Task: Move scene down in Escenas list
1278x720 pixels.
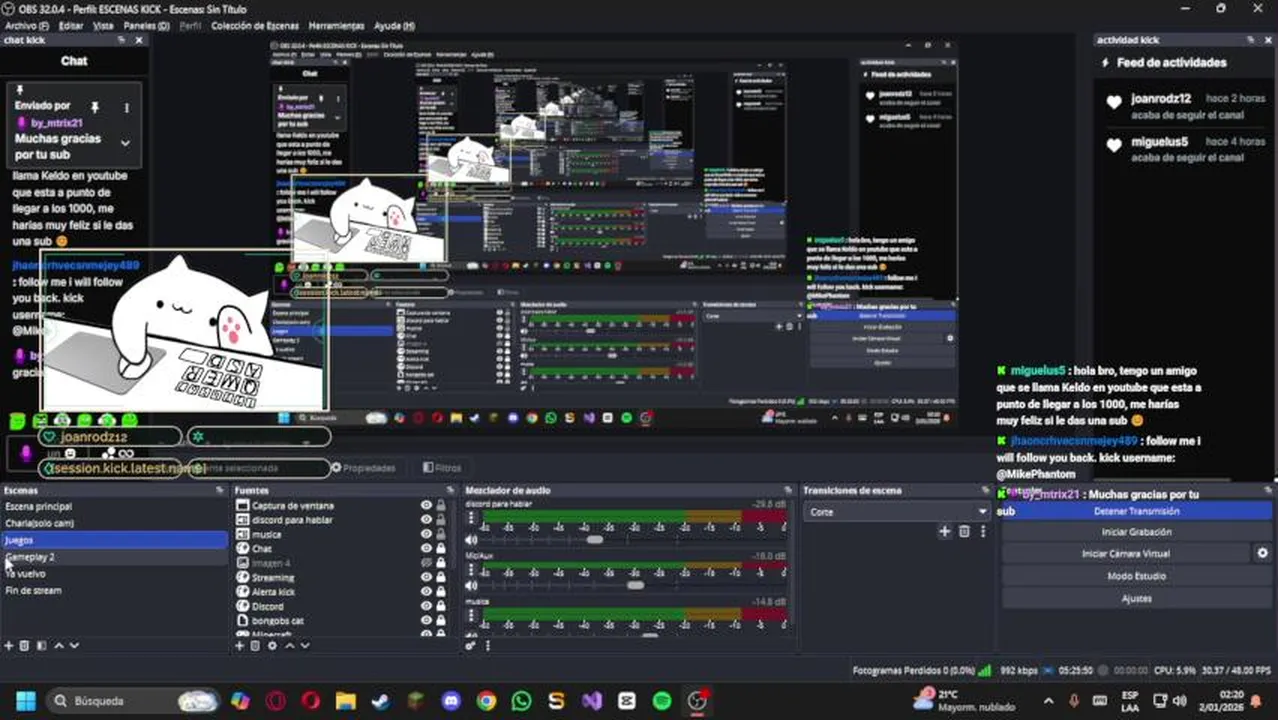Action: [x=74, y=646]
